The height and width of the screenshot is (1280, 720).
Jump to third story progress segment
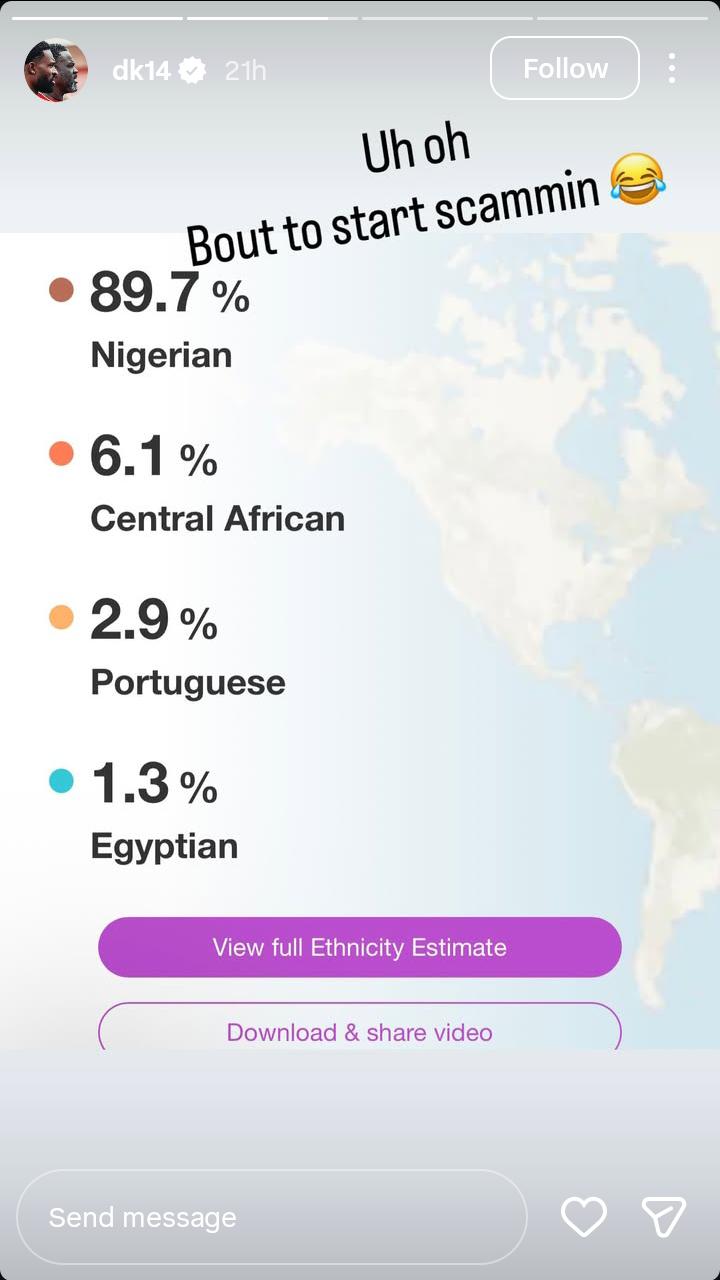(447, 18)
